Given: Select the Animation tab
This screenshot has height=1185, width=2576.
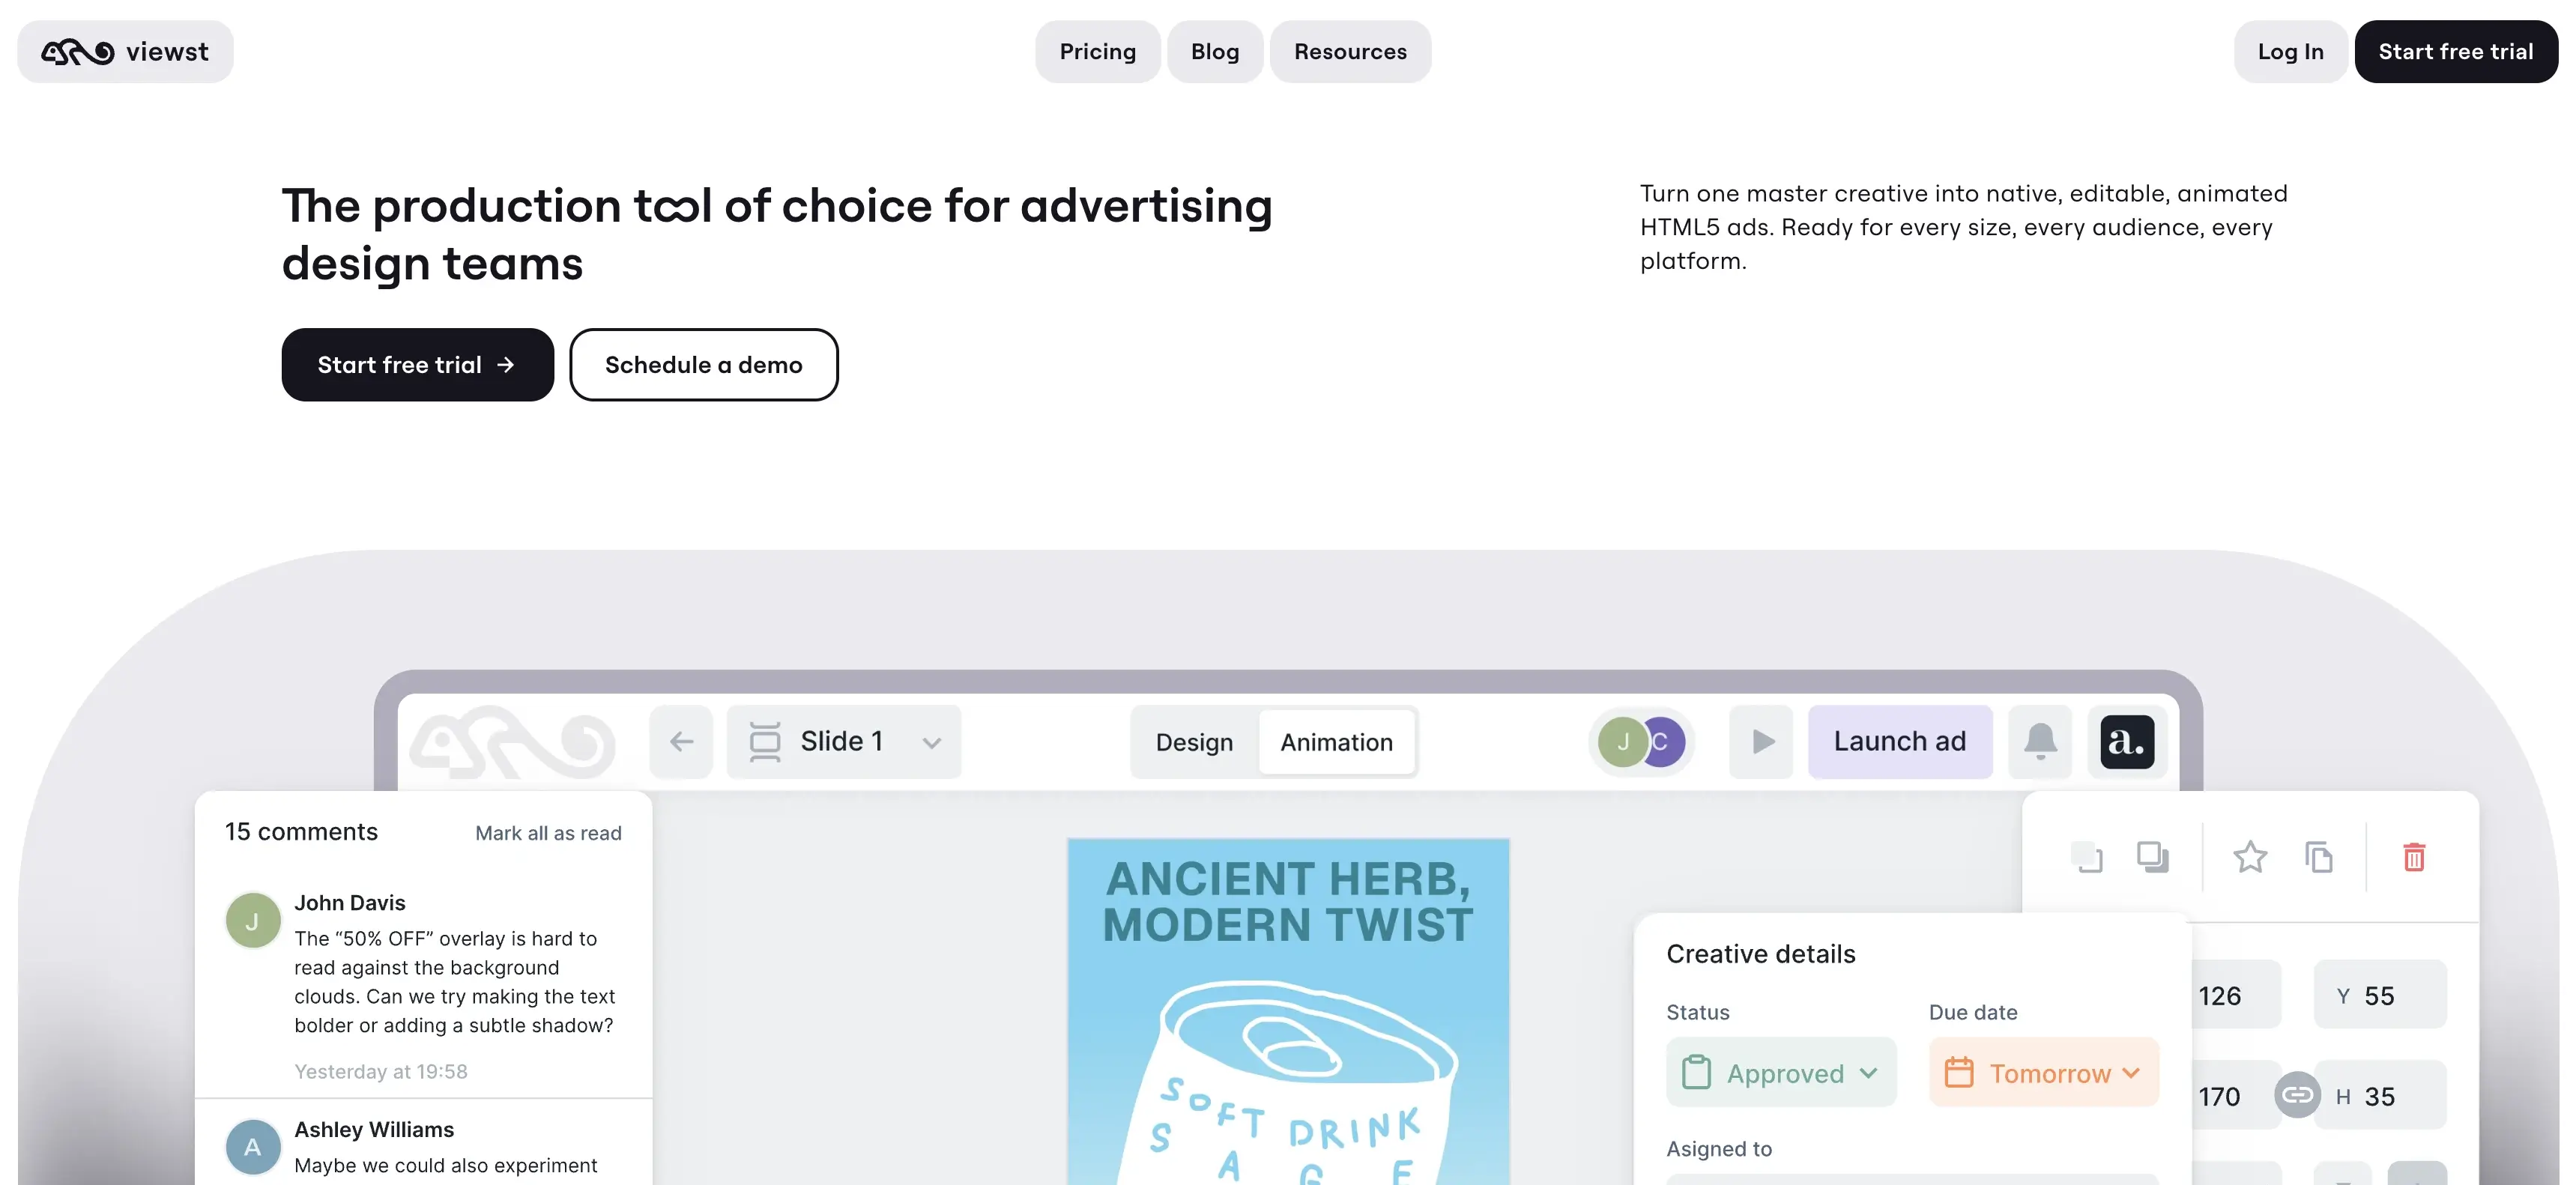Looking at the screenshot, I should pos(1336,742).
